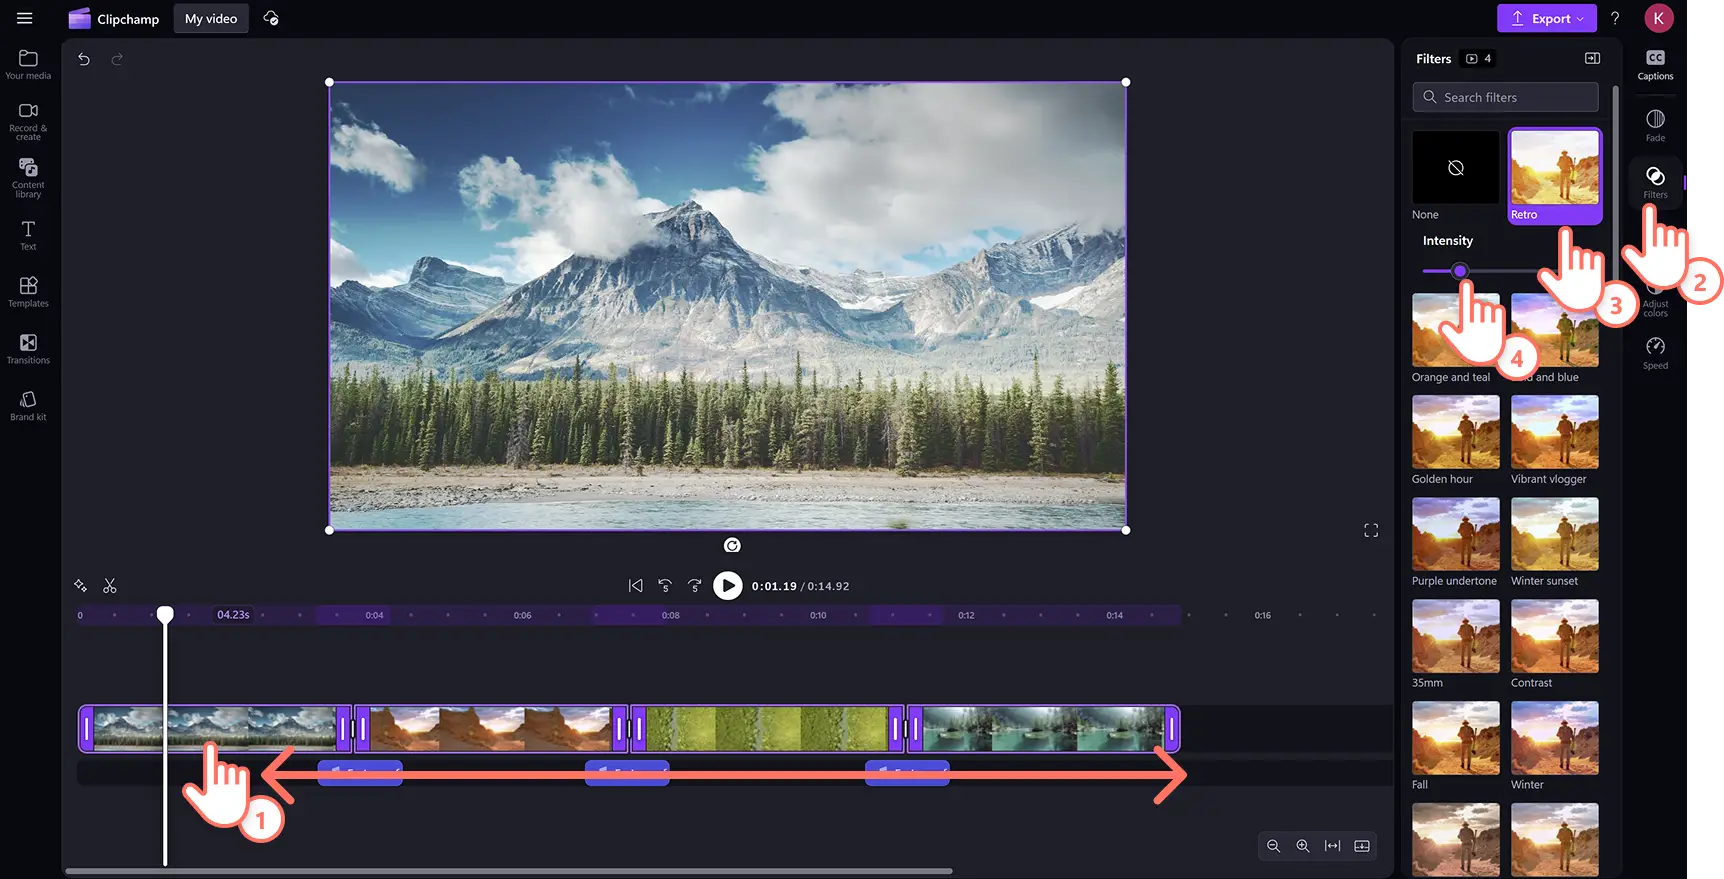Open the Templates panel
This screenshot has width=1724, height=879.
[28, 292]
